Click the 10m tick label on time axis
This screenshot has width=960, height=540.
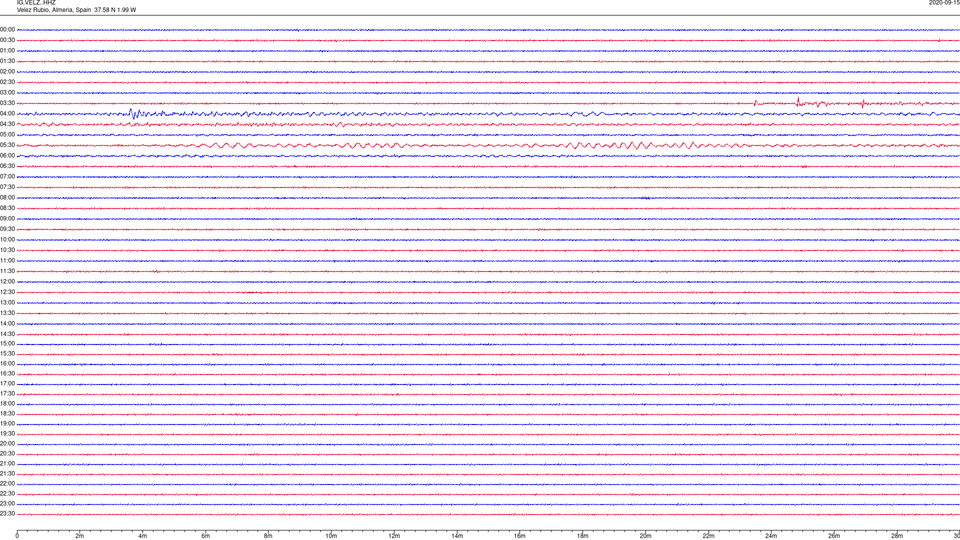coord(331,536)
